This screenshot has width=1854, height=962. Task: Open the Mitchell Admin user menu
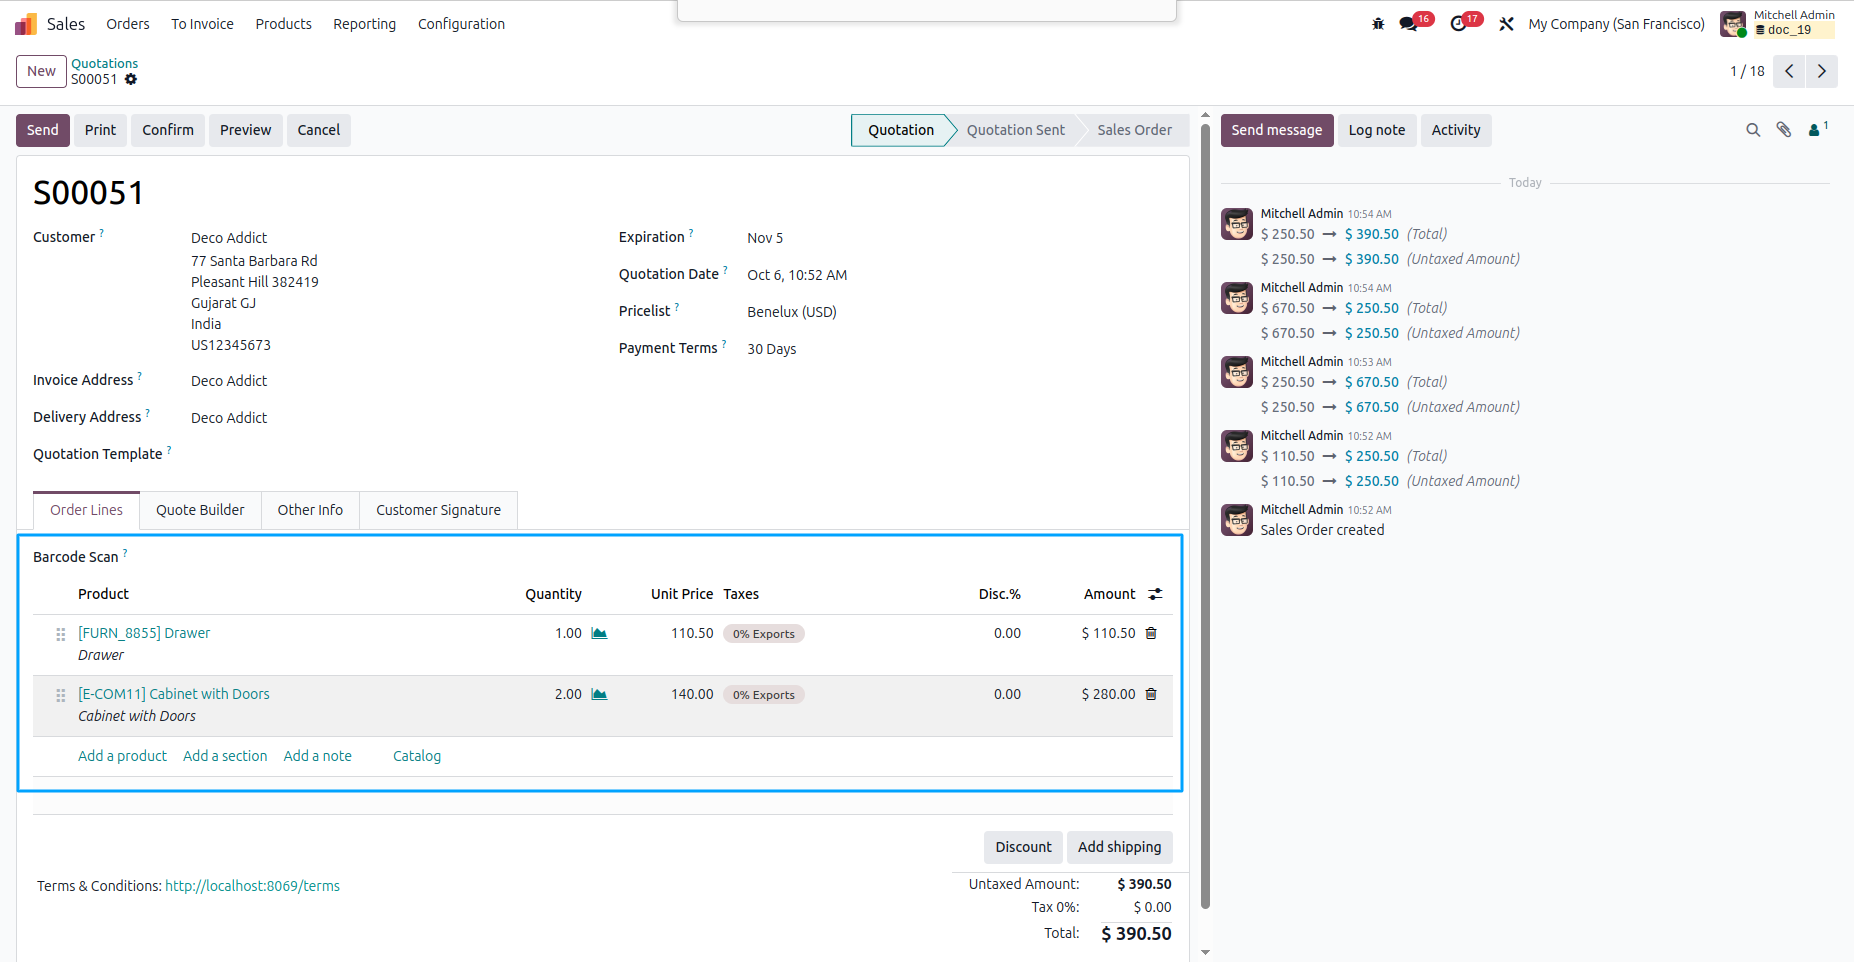click(1777, 23)
